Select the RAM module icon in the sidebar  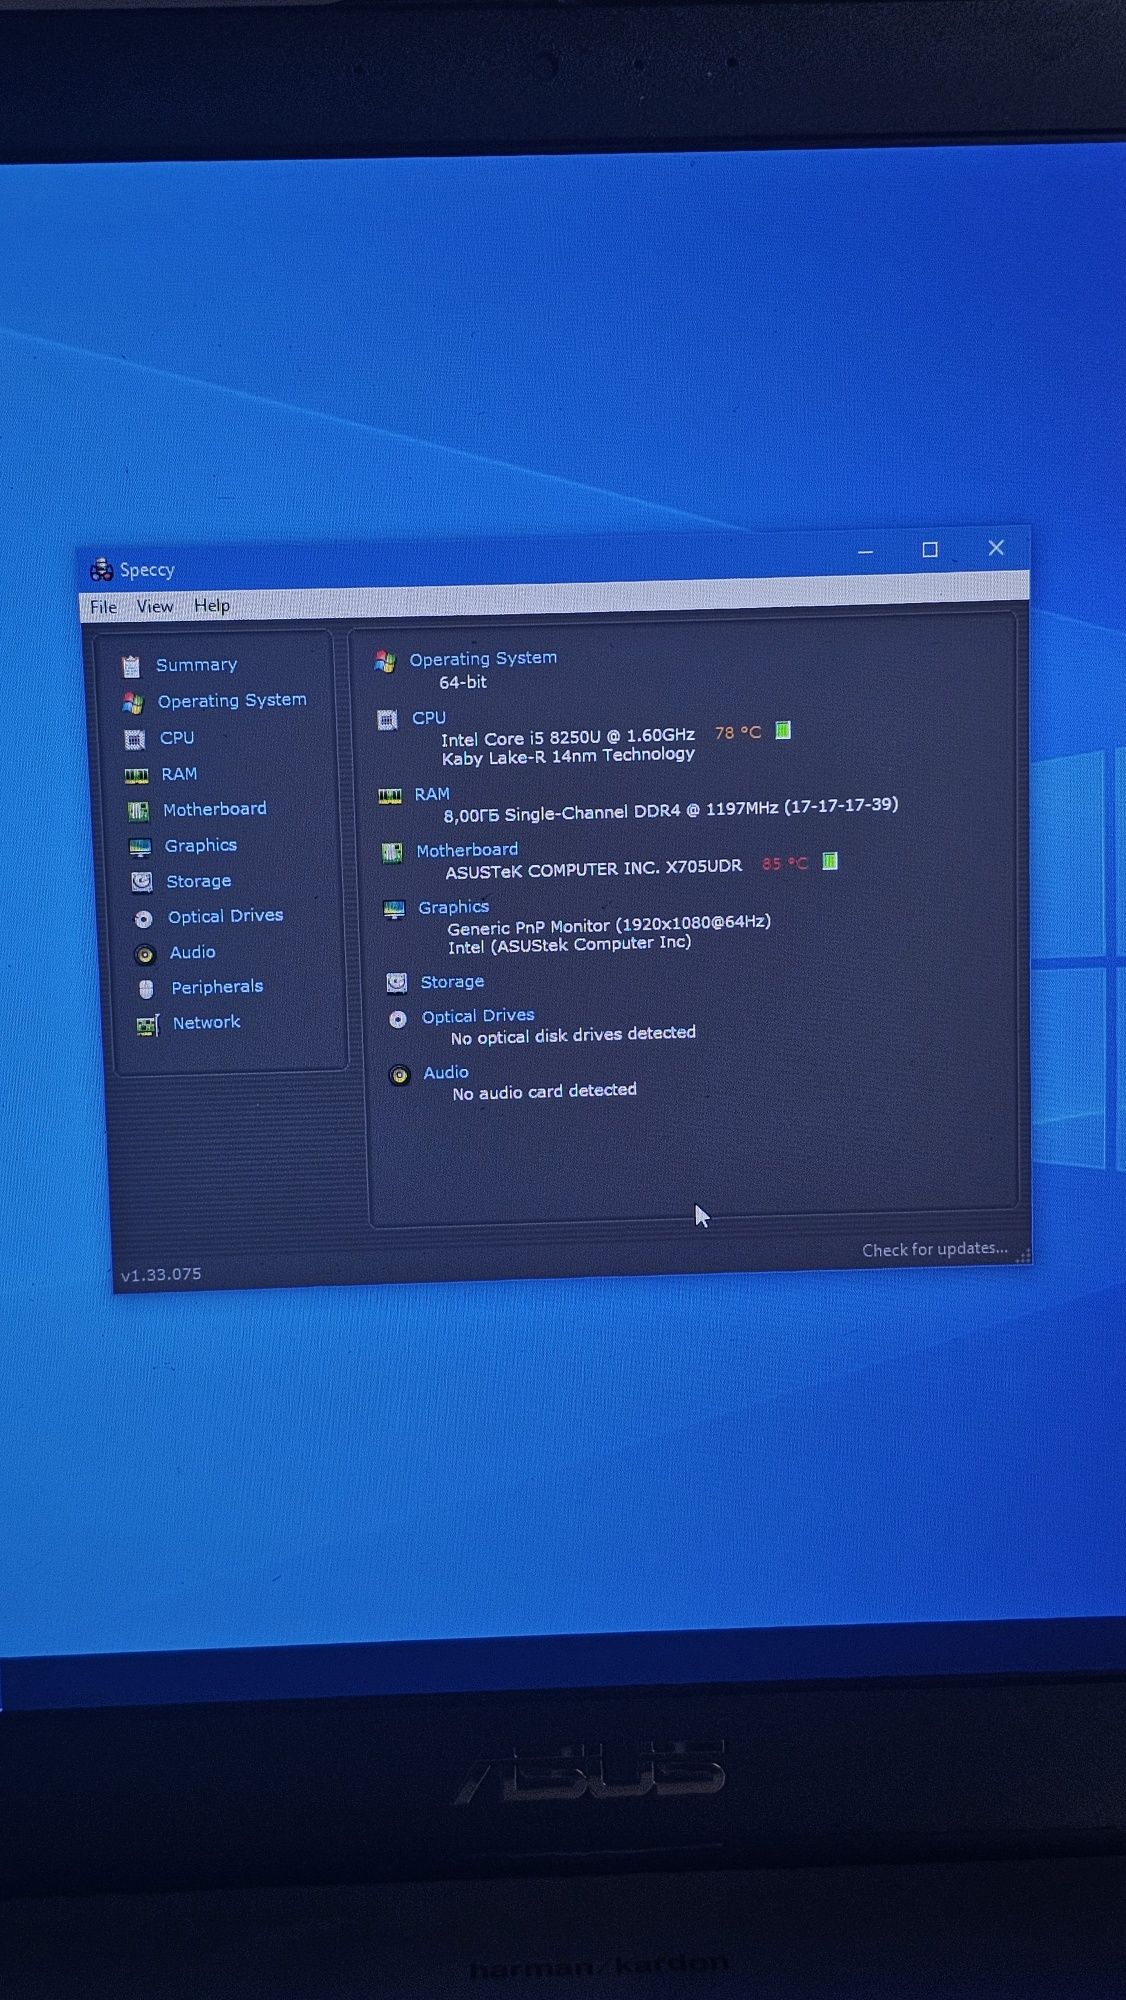(137, 776)
